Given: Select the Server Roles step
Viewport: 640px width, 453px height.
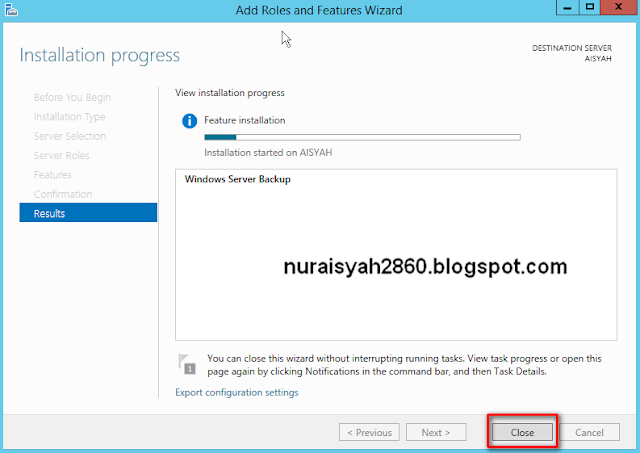Looking at the screenshot, I should [62, 155].
